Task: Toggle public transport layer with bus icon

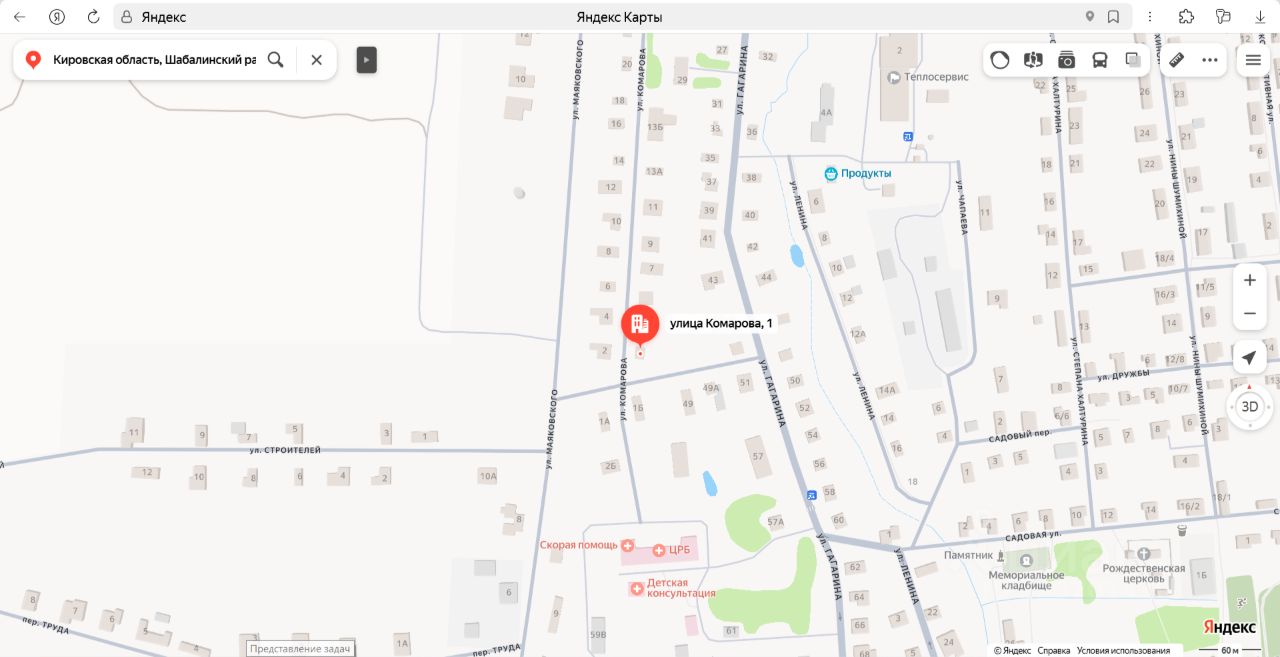Action: 1100,60
